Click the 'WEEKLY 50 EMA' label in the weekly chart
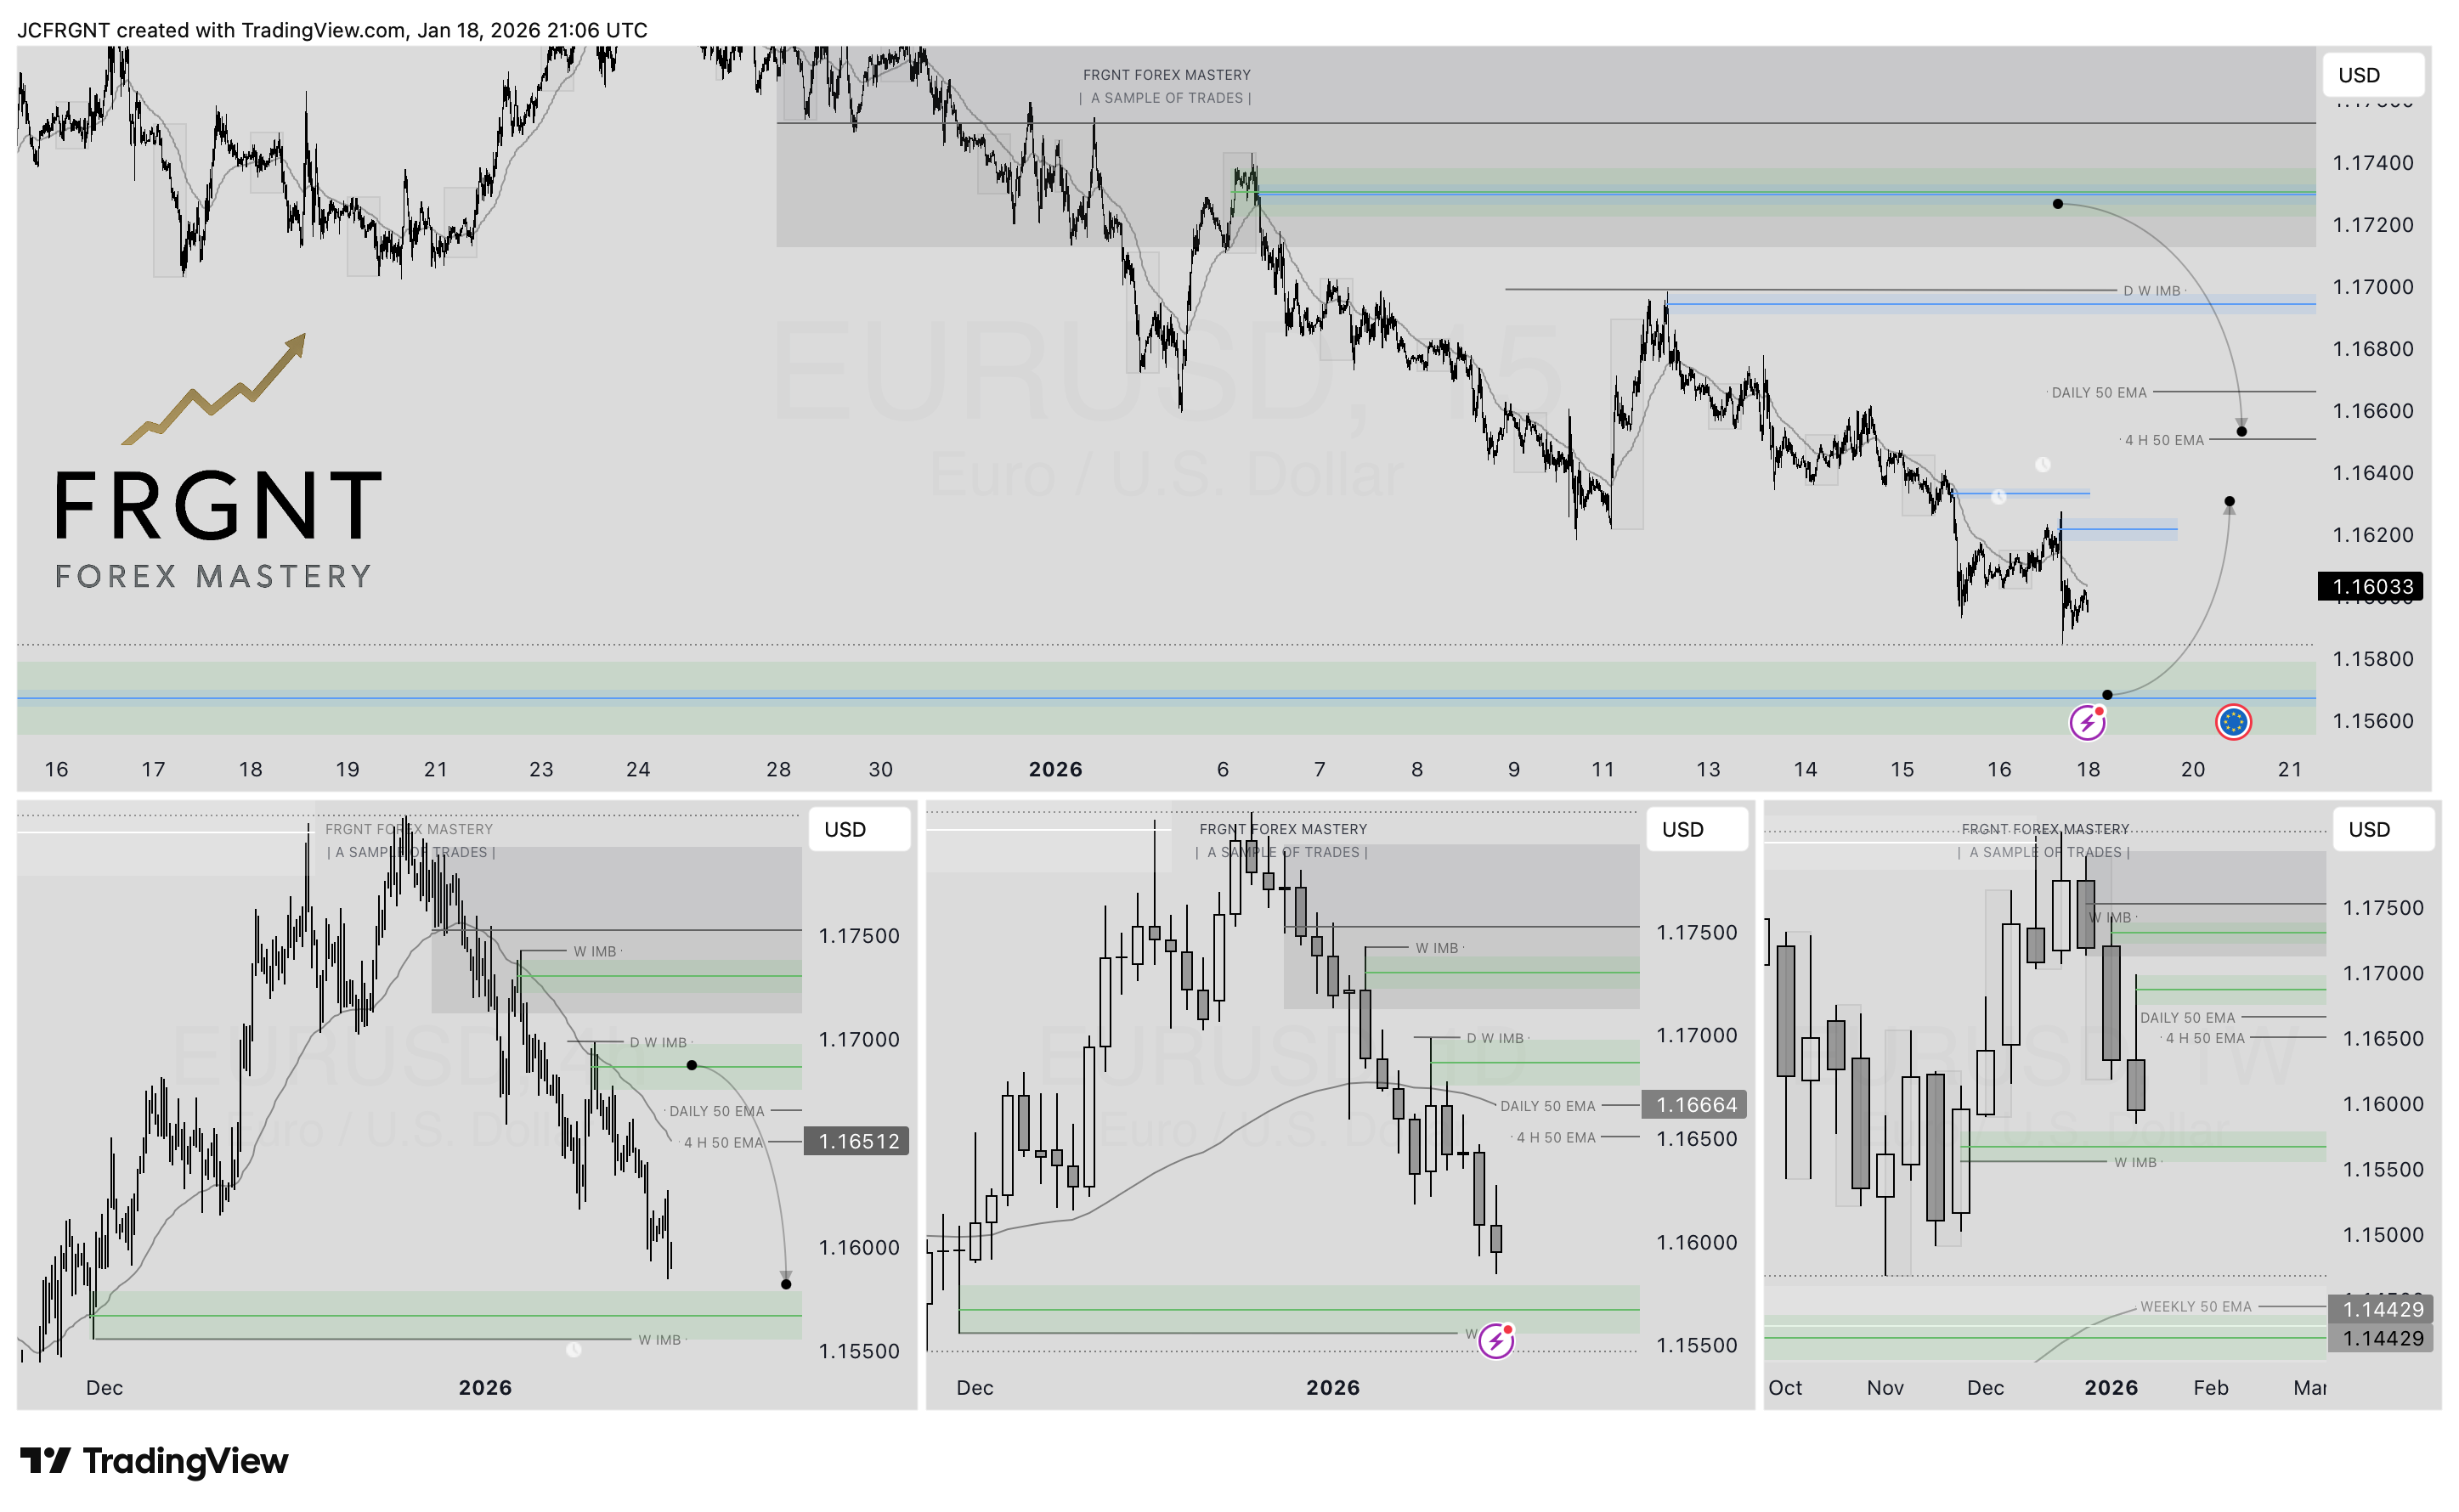2459x1512 pixels. (x=2195, y=1306)
